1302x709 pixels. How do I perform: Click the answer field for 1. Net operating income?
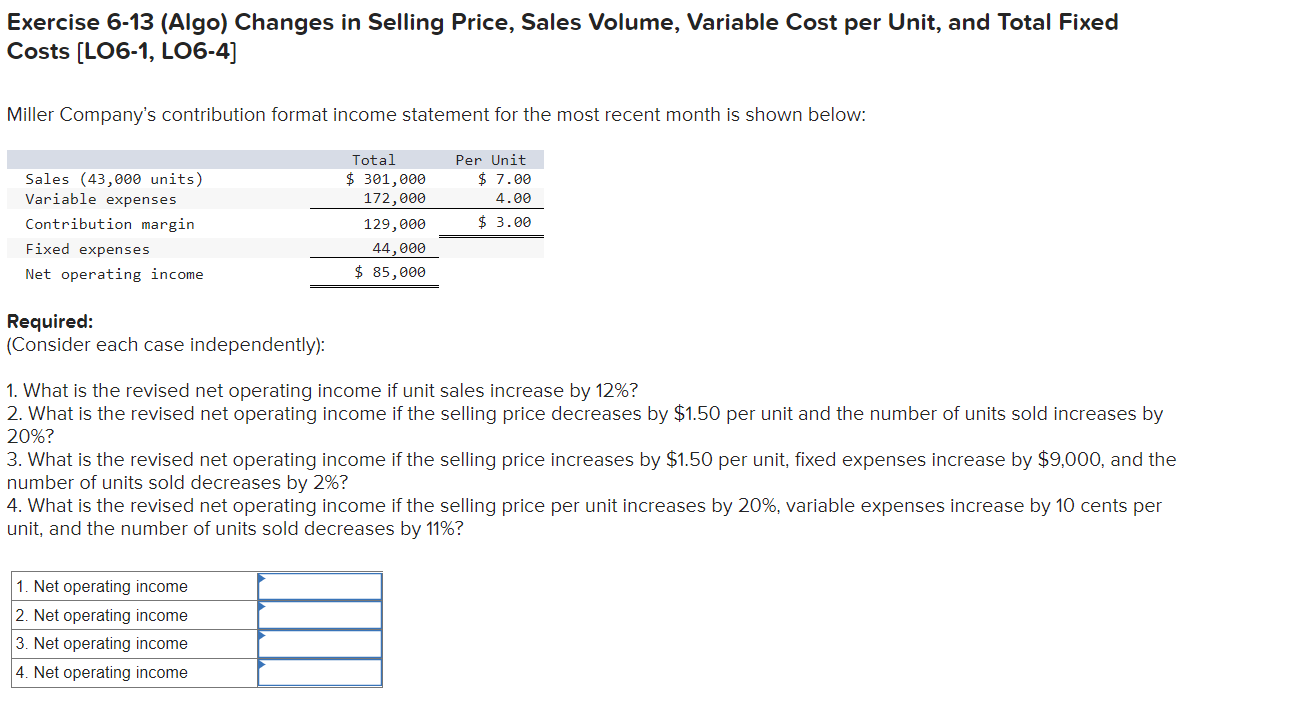coord(320,586)
